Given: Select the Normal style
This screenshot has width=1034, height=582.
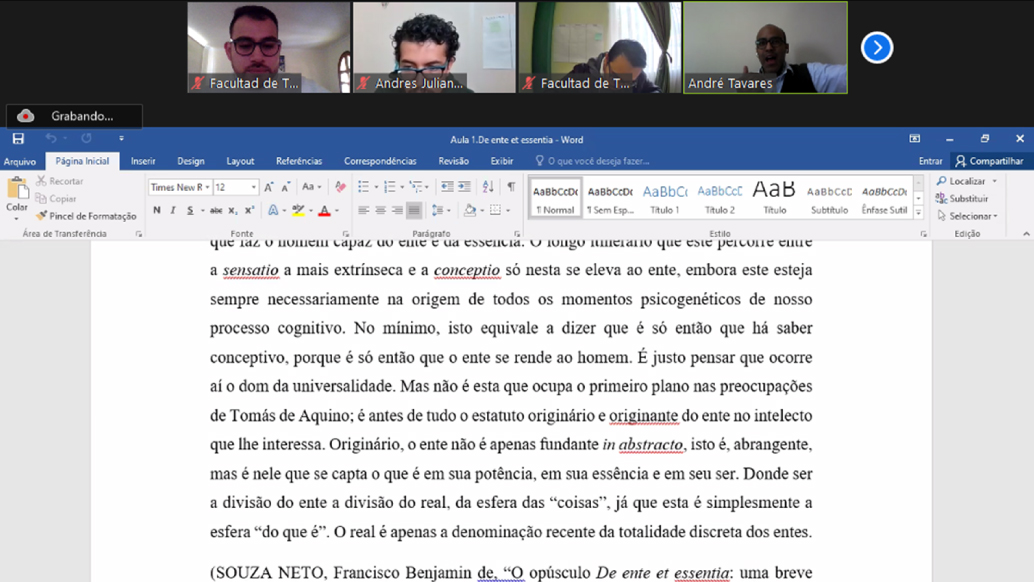Looking at the screenshot, I should 555,198.
